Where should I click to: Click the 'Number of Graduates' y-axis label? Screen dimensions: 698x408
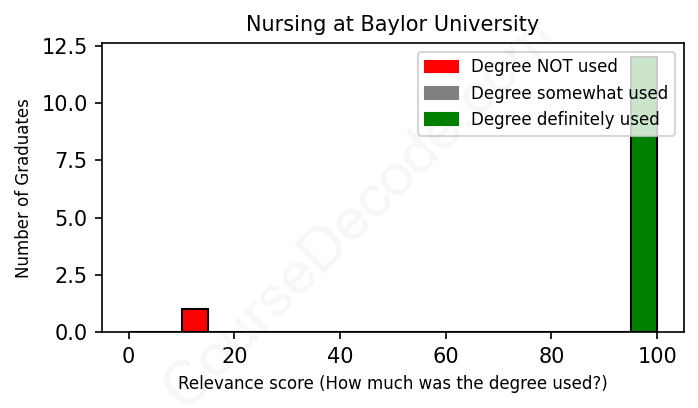pyautogui.click(x=23, y=188)
